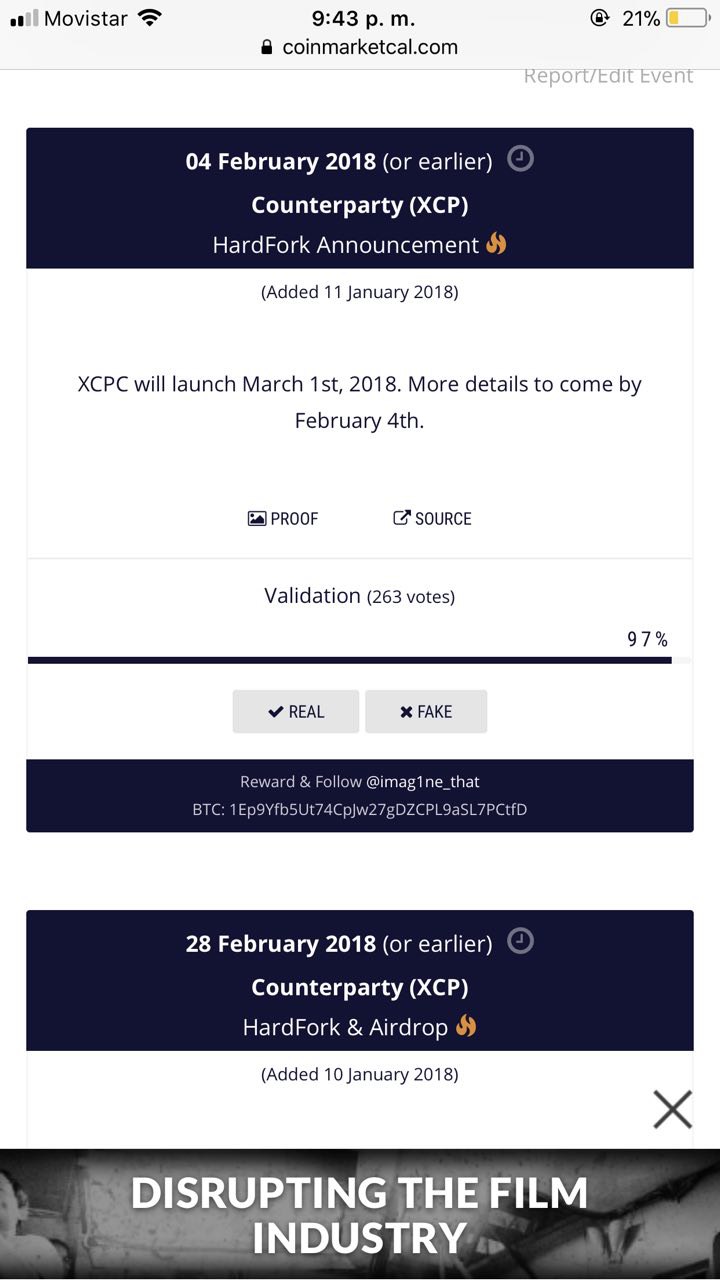The height and width of the screenshot is (1280, 720).
Task: Open the SOURCE external link
Action: point(432,518)
